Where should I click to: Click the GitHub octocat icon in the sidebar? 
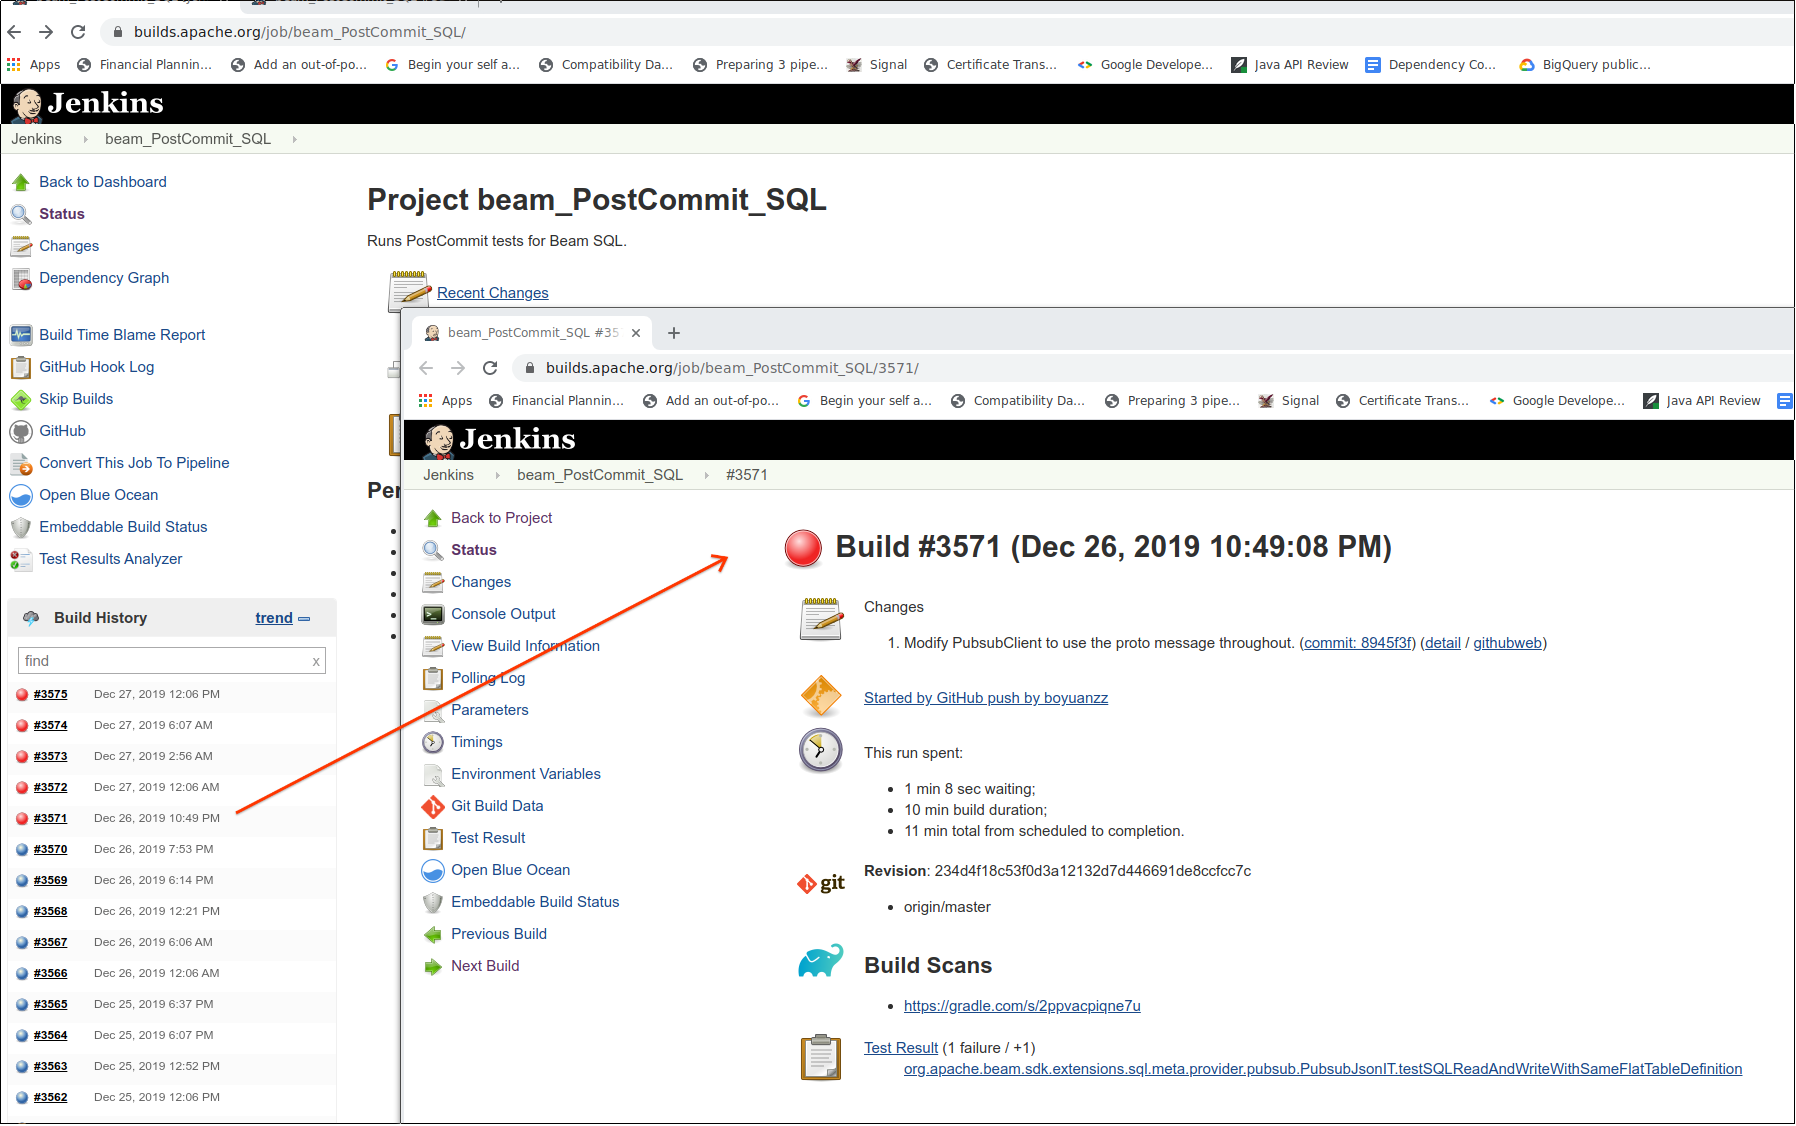click(x=21, y=431)
